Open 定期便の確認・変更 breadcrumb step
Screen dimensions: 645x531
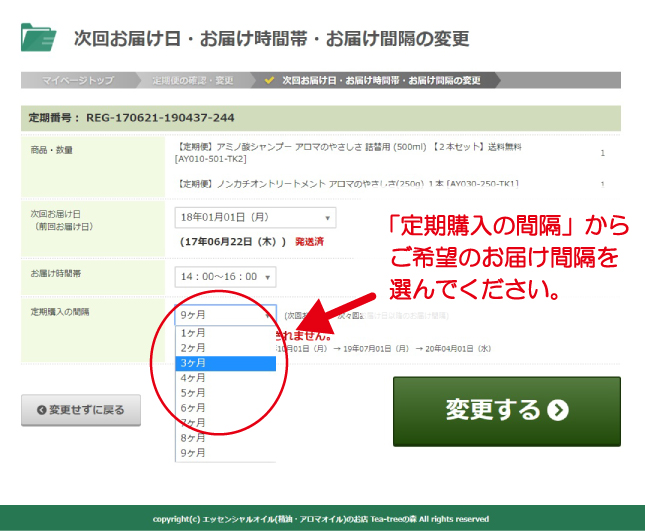point(192,80)
